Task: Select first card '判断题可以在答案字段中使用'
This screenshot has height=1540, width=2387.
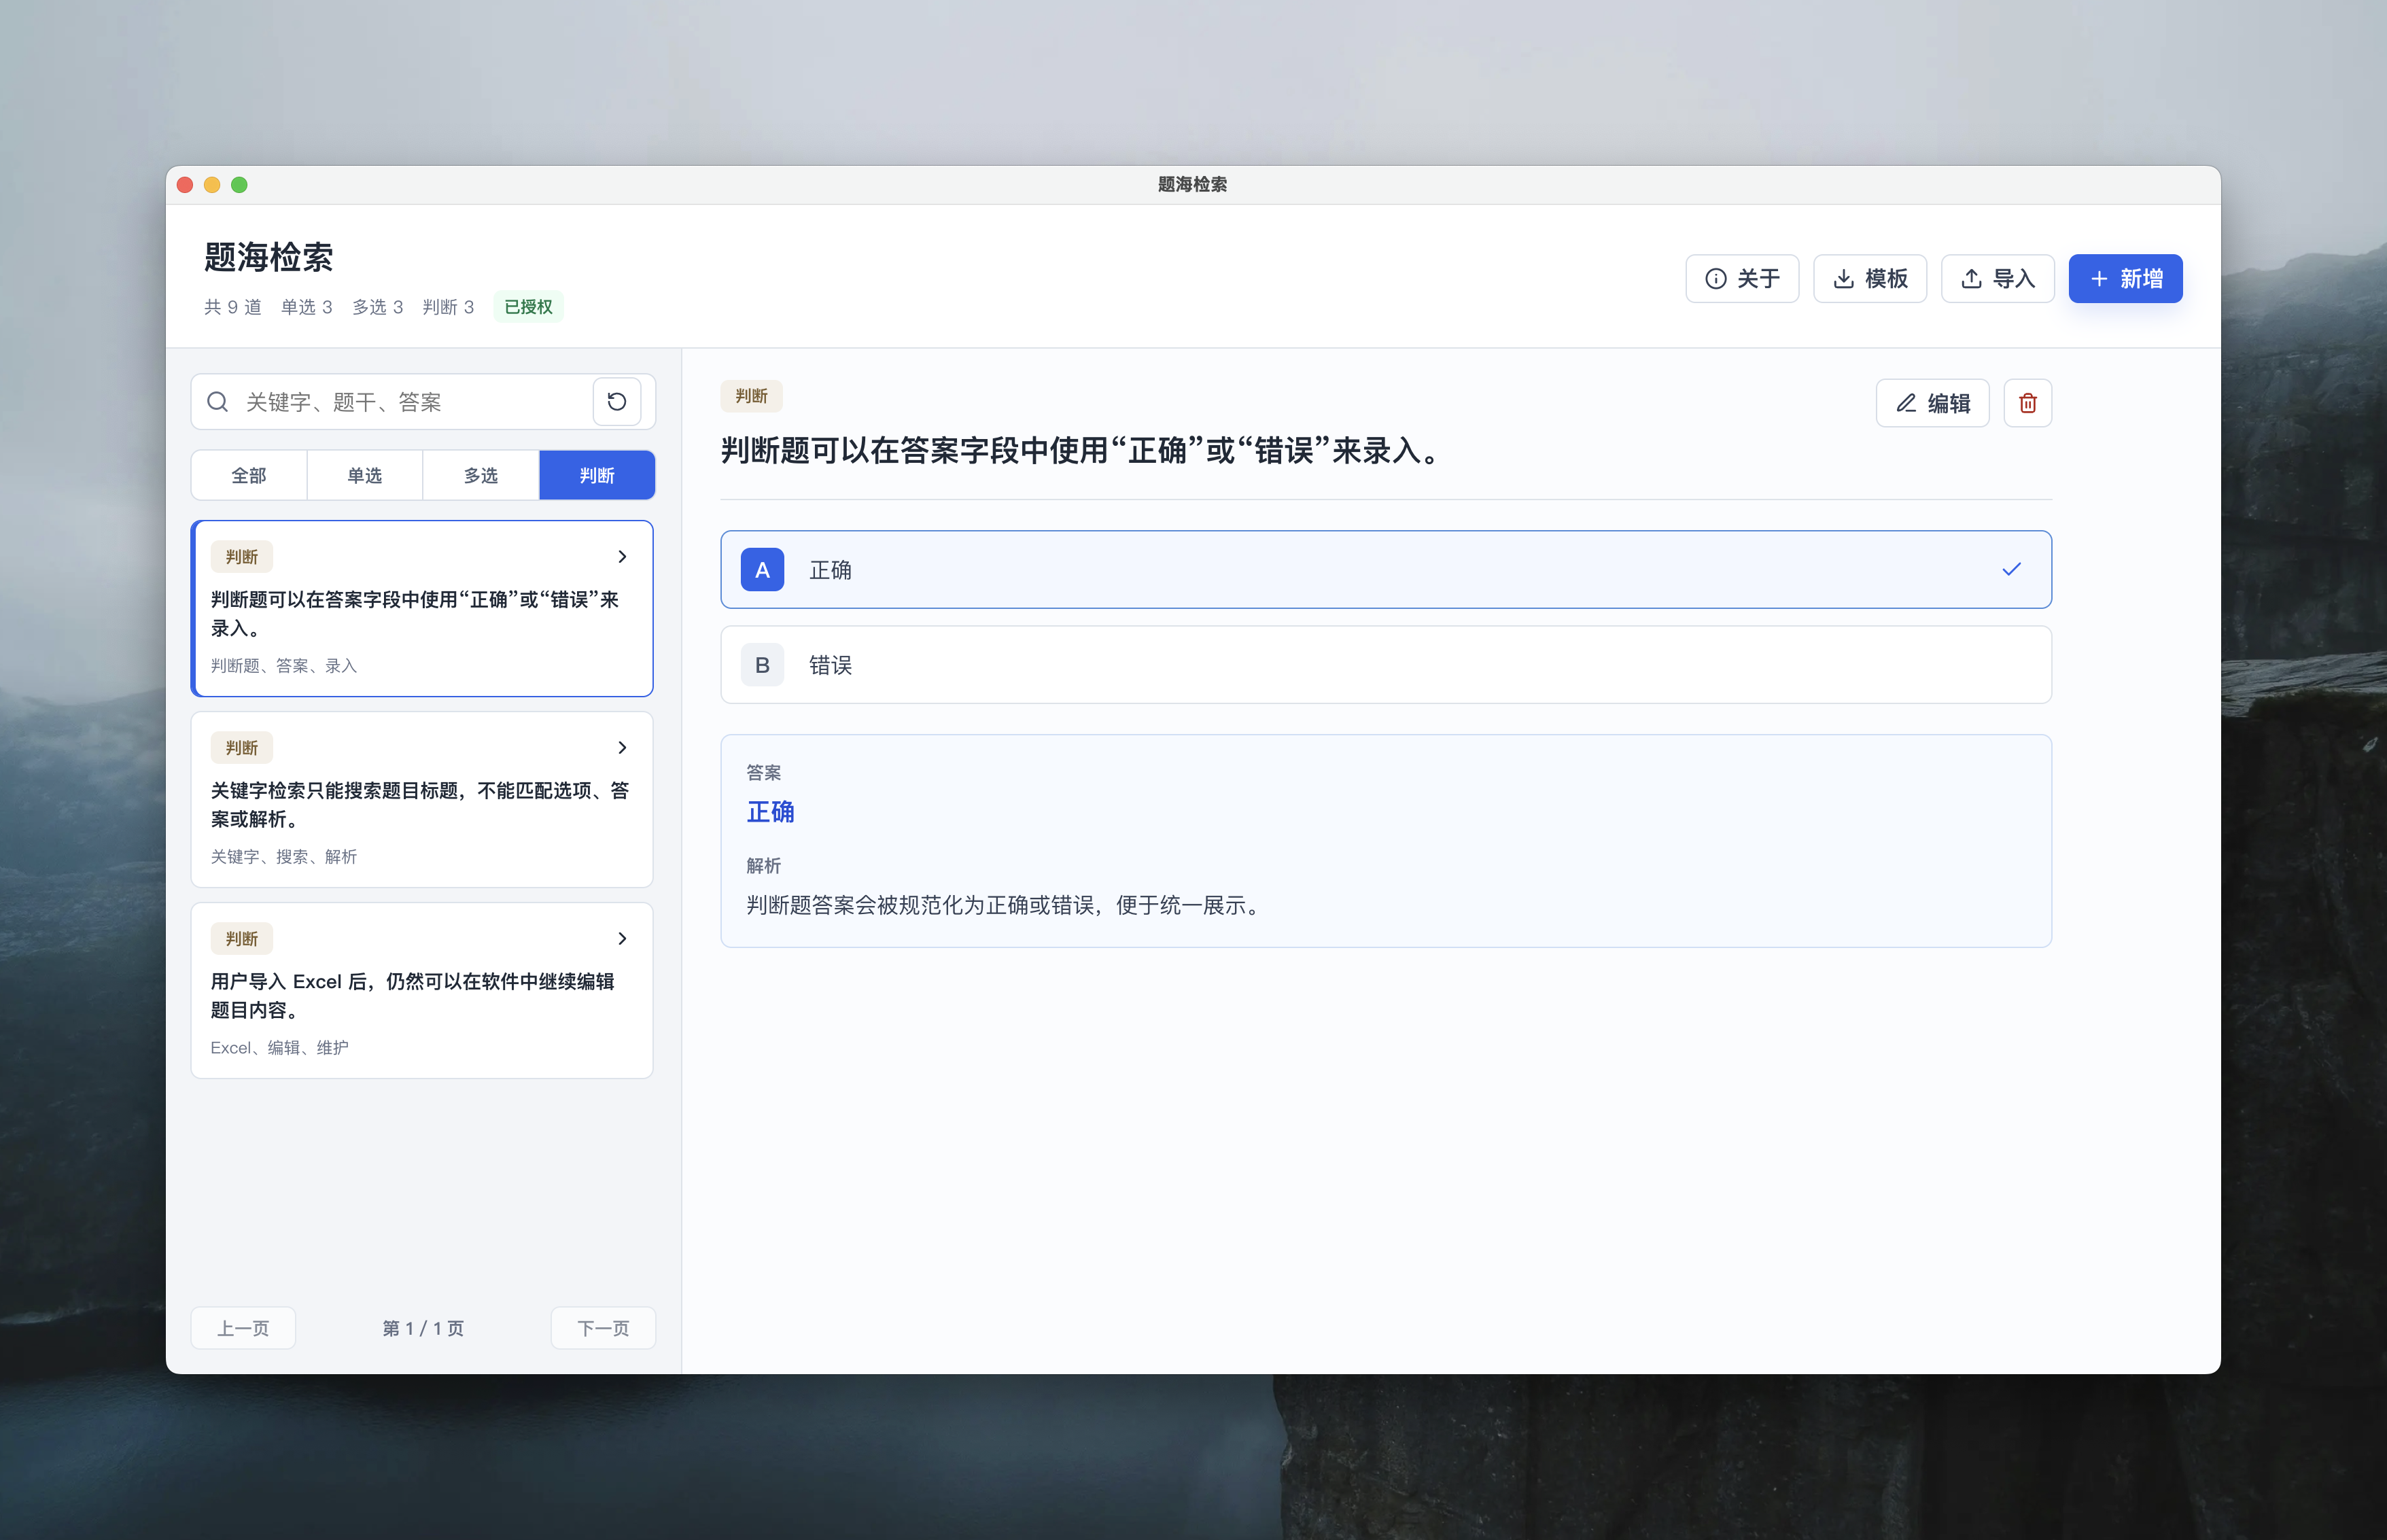Action: [x=422, y=608]
